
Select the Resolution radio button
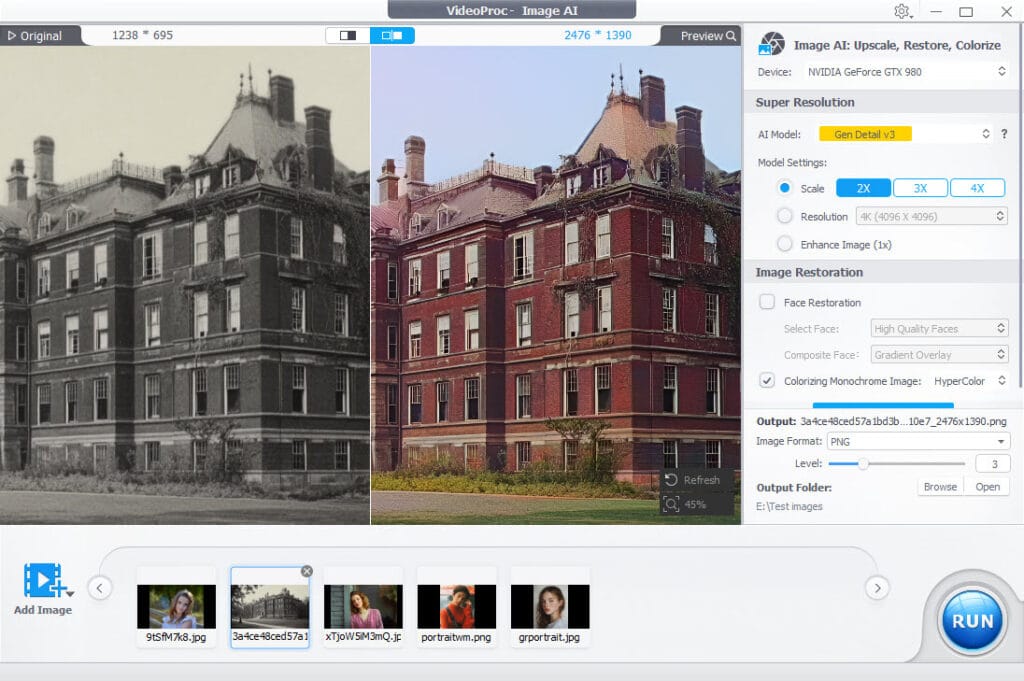784,216
